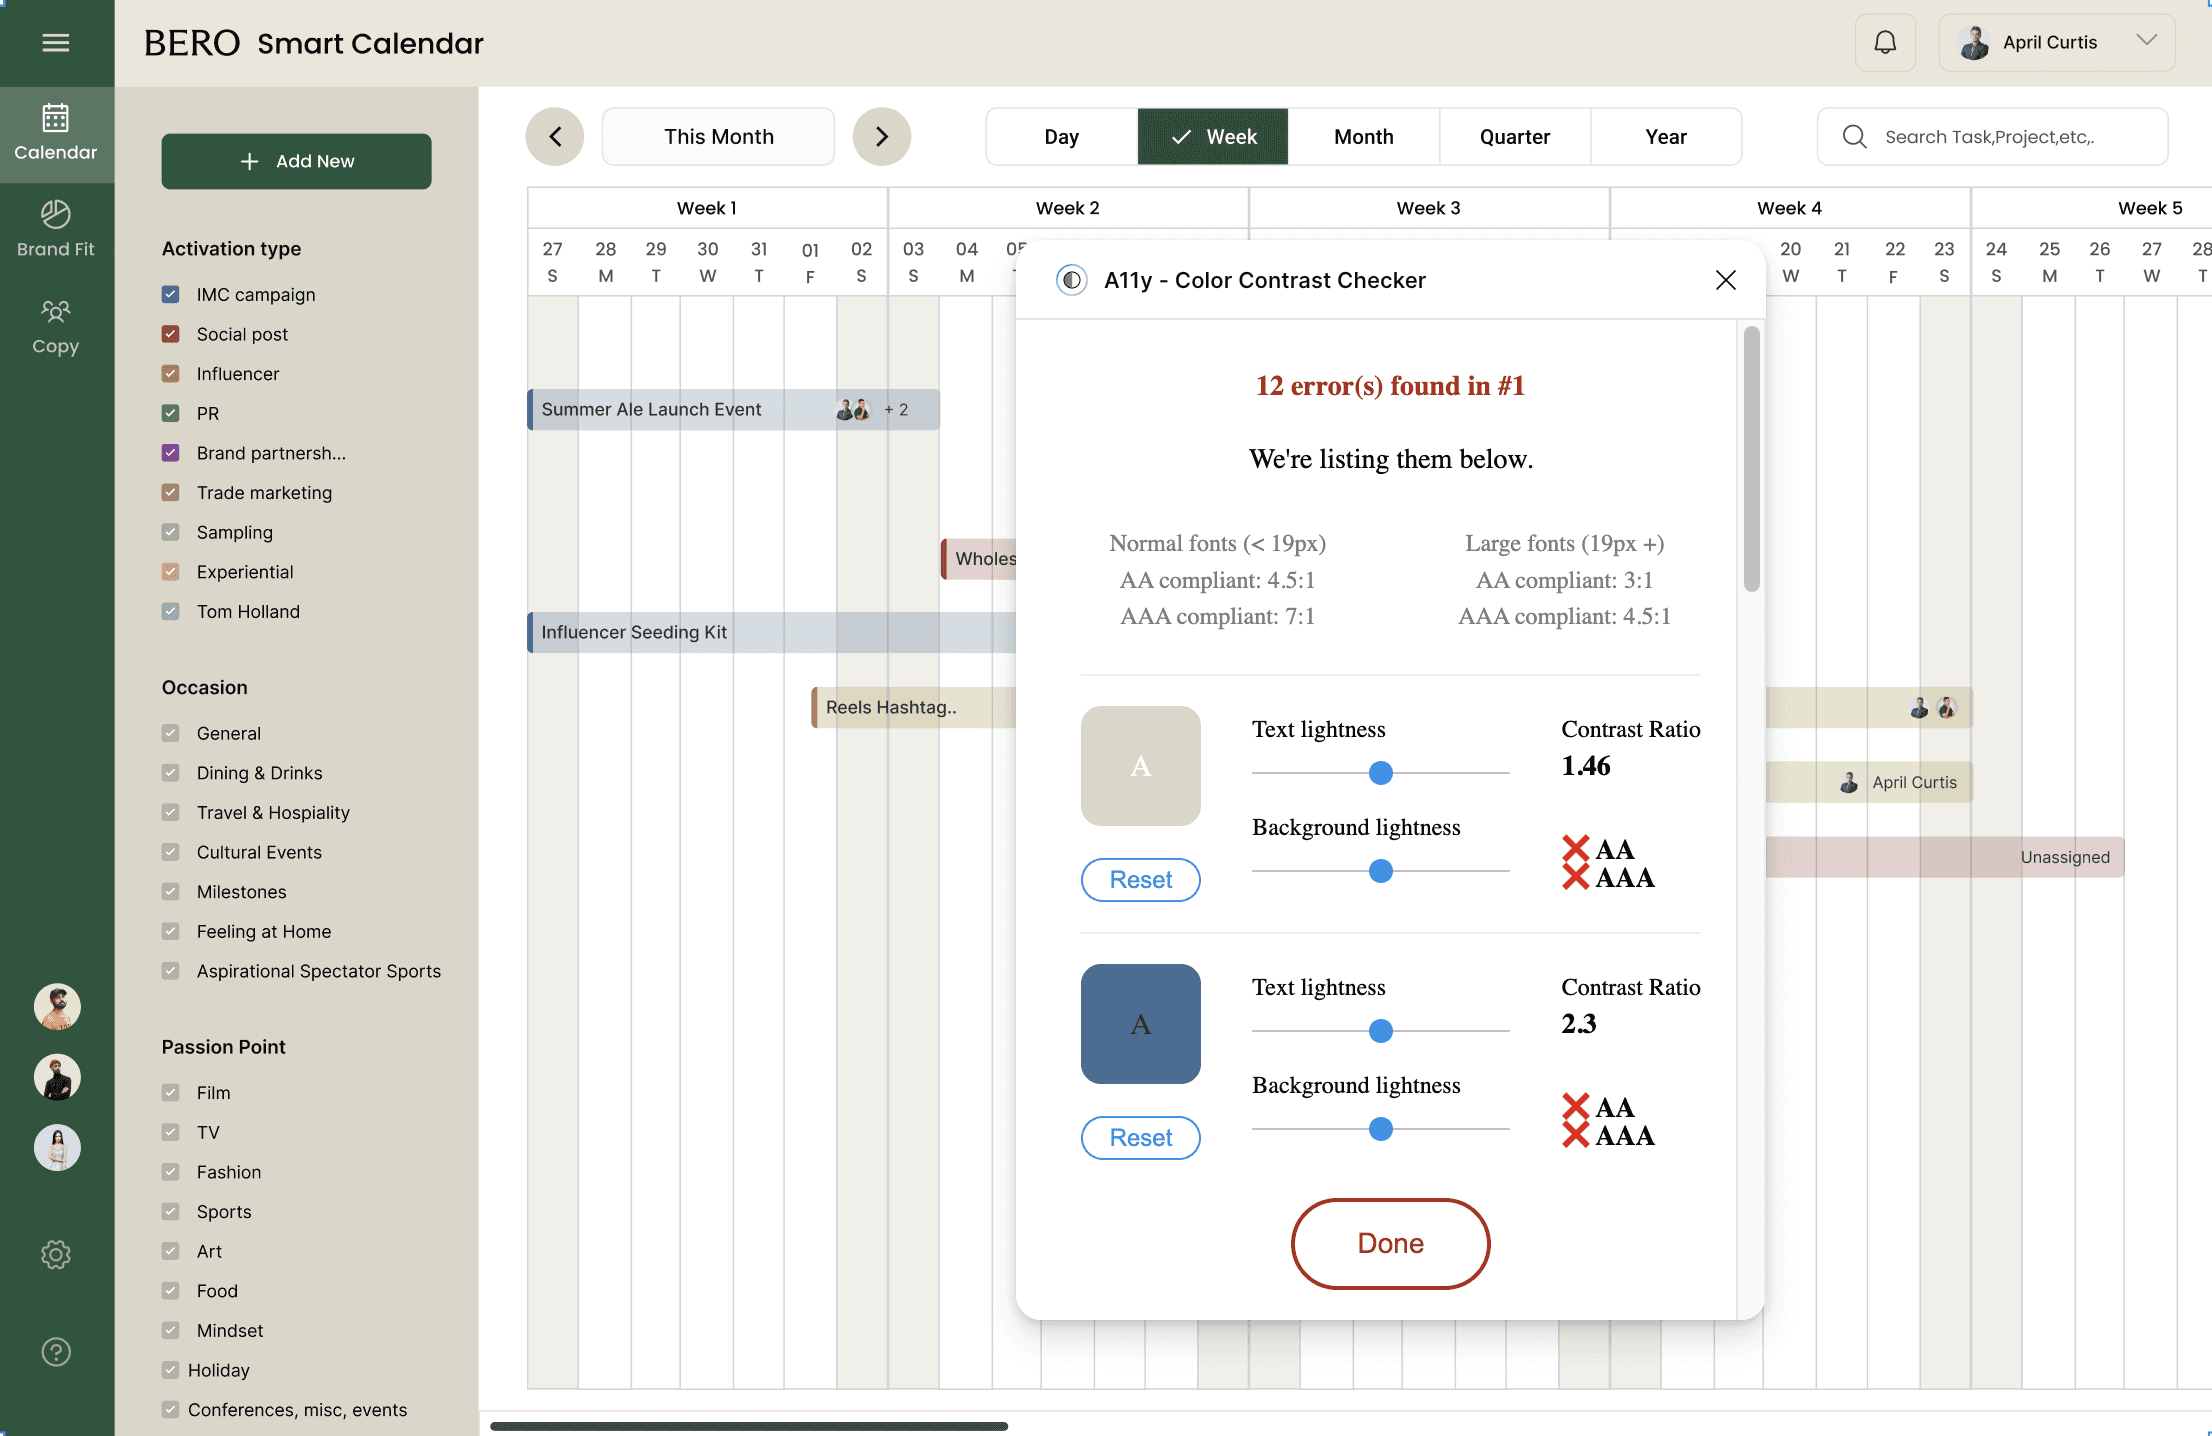Open the help question mark icon
The height and width of the screenshot is (1436, 2212).
pyautogui.click(x=56, y=1352)
